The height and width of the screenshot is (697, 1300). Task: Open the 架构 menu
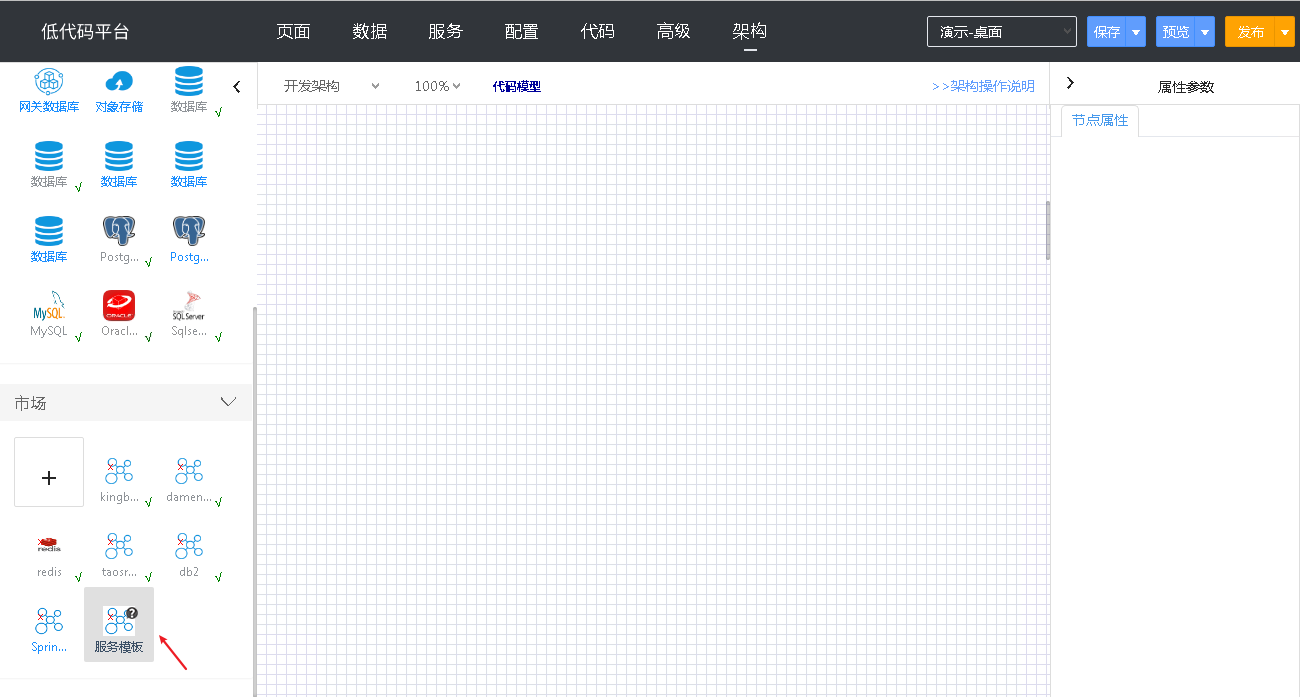(x=749, y=31)
